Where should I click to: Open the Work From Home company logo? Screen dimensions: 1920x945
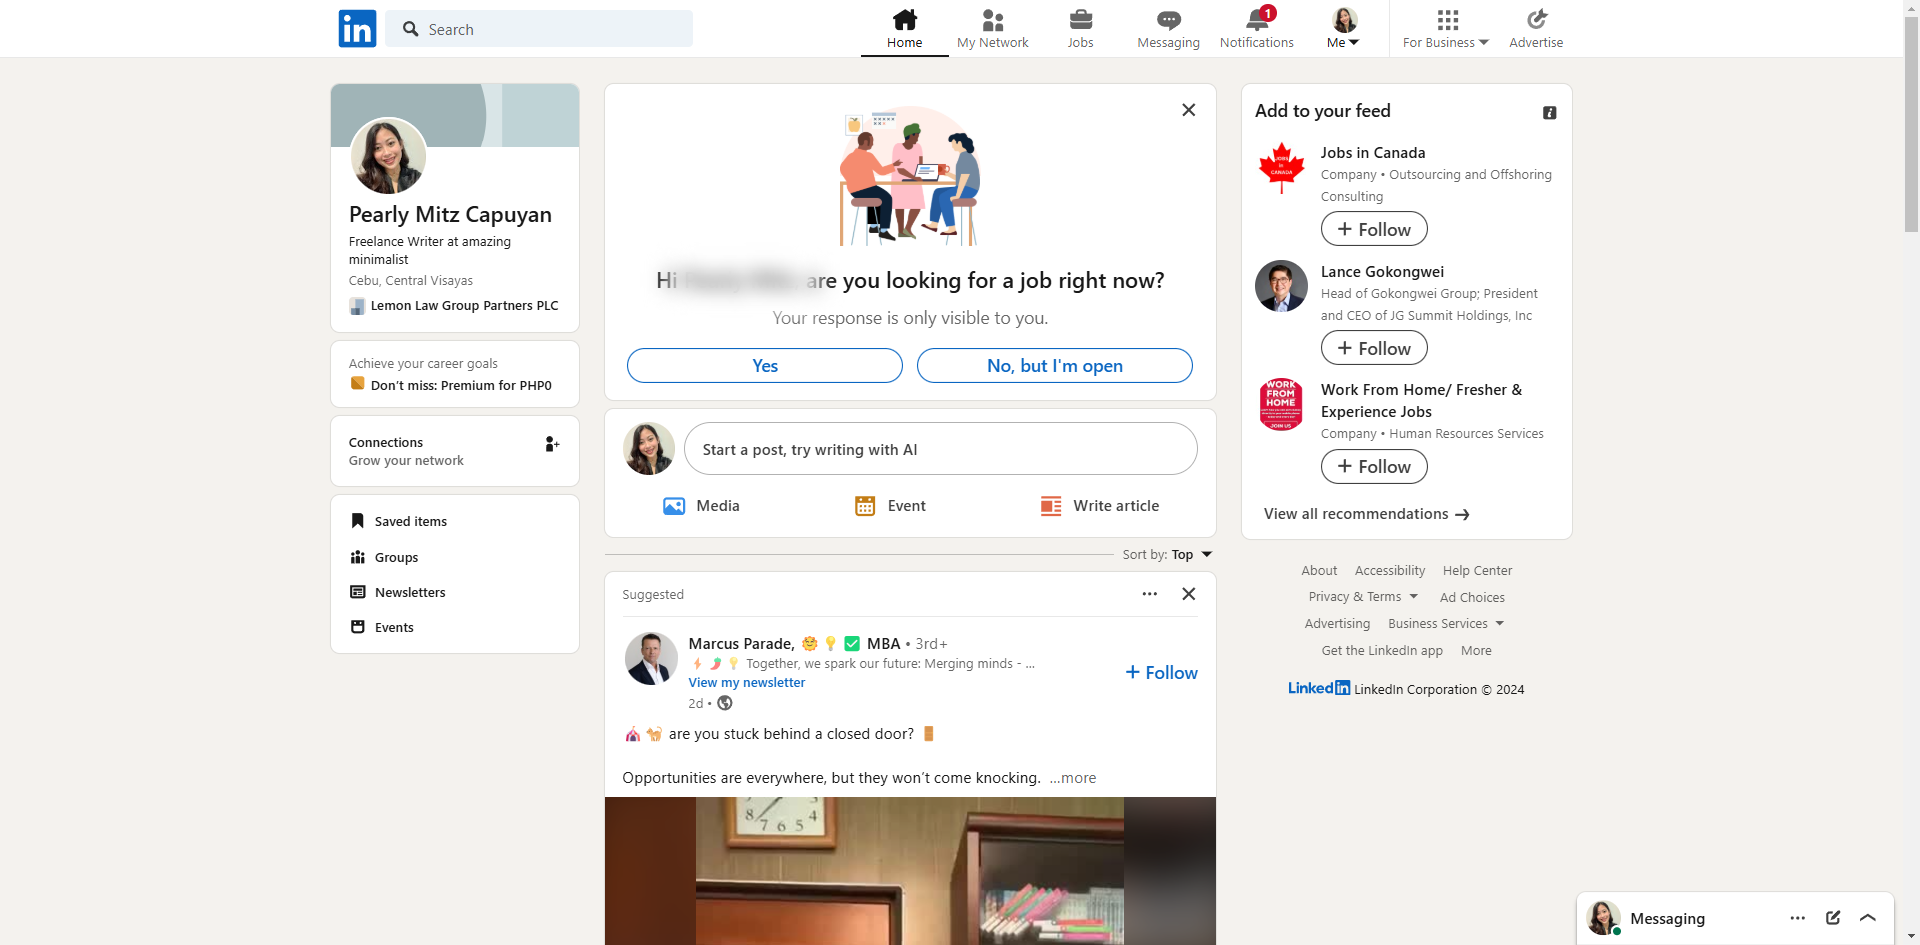pyautogui.click(x=1282, y=404)
